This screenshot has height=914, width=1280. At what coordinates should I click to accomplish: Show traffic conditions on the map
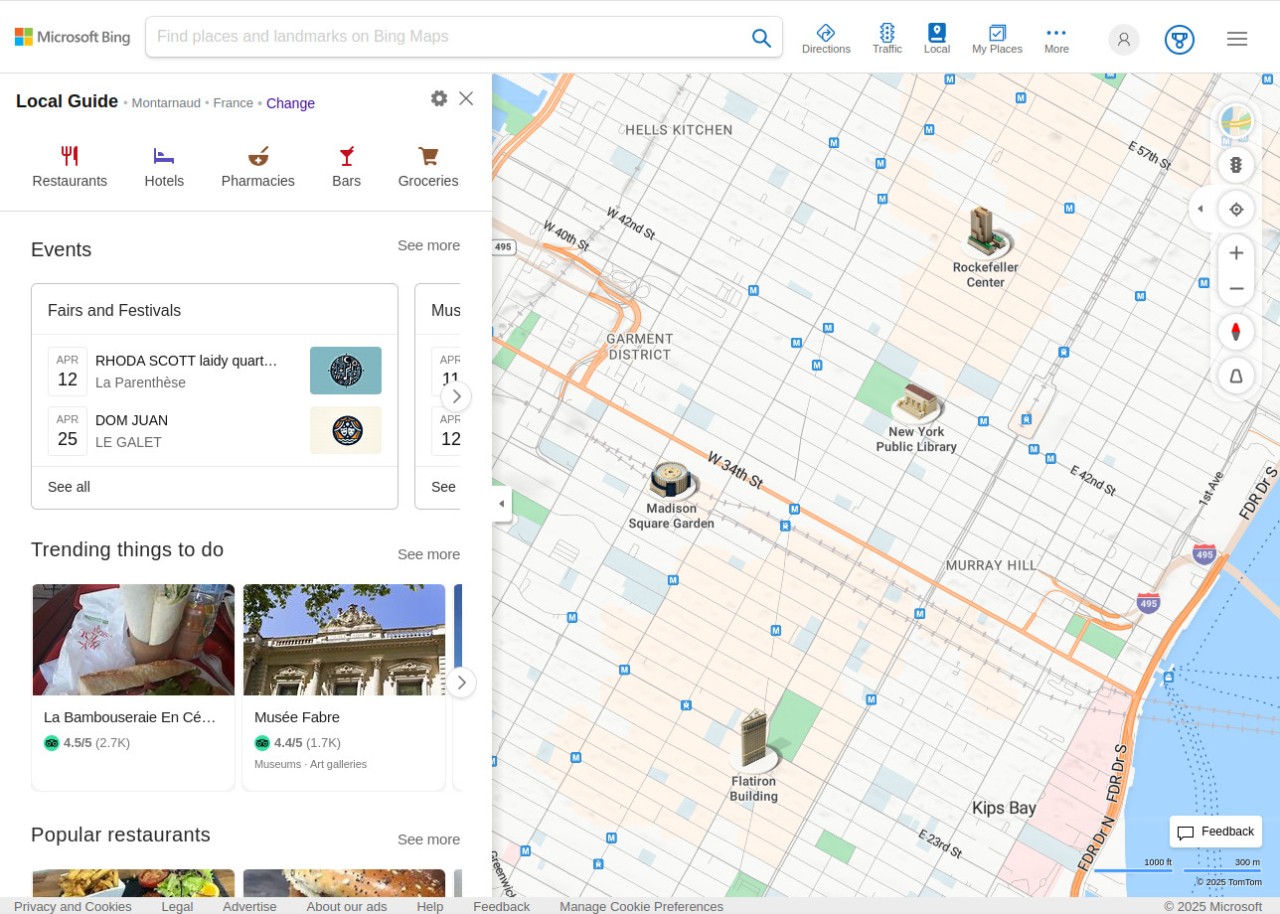887,38
